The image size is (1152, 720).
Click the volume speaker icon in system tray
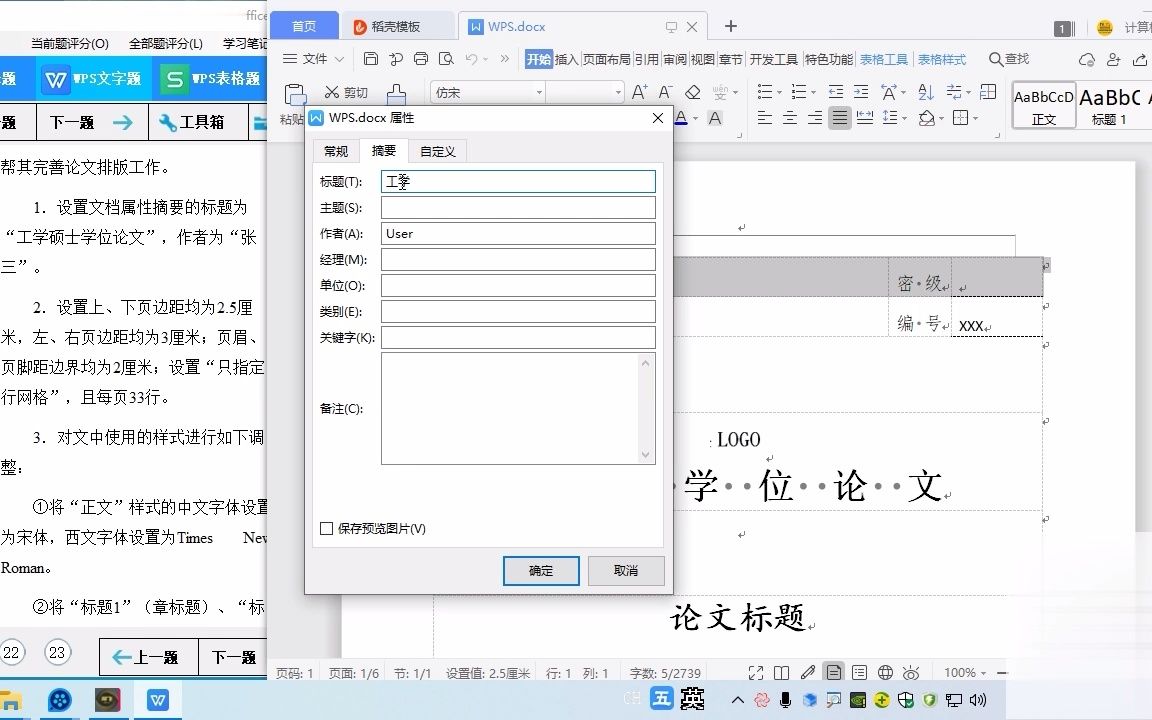tap(978, 699)
